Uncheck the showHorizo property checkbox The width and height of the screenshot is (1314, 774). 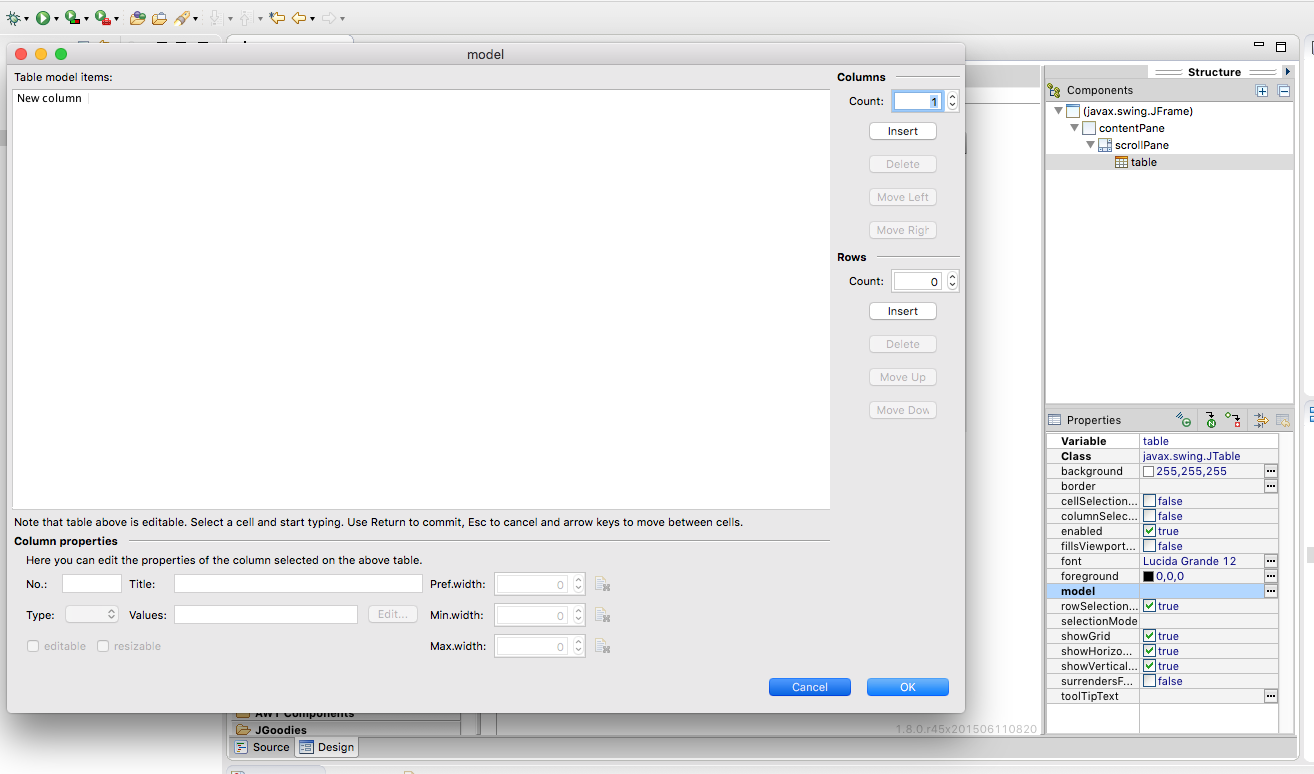point(1149,651)
